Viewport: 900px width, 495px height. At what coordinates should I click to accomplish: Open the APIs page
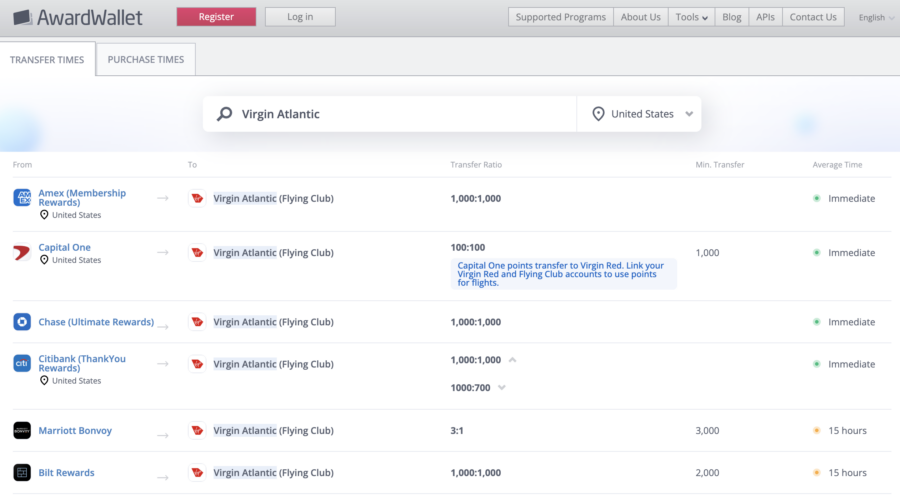coord(765,17)
